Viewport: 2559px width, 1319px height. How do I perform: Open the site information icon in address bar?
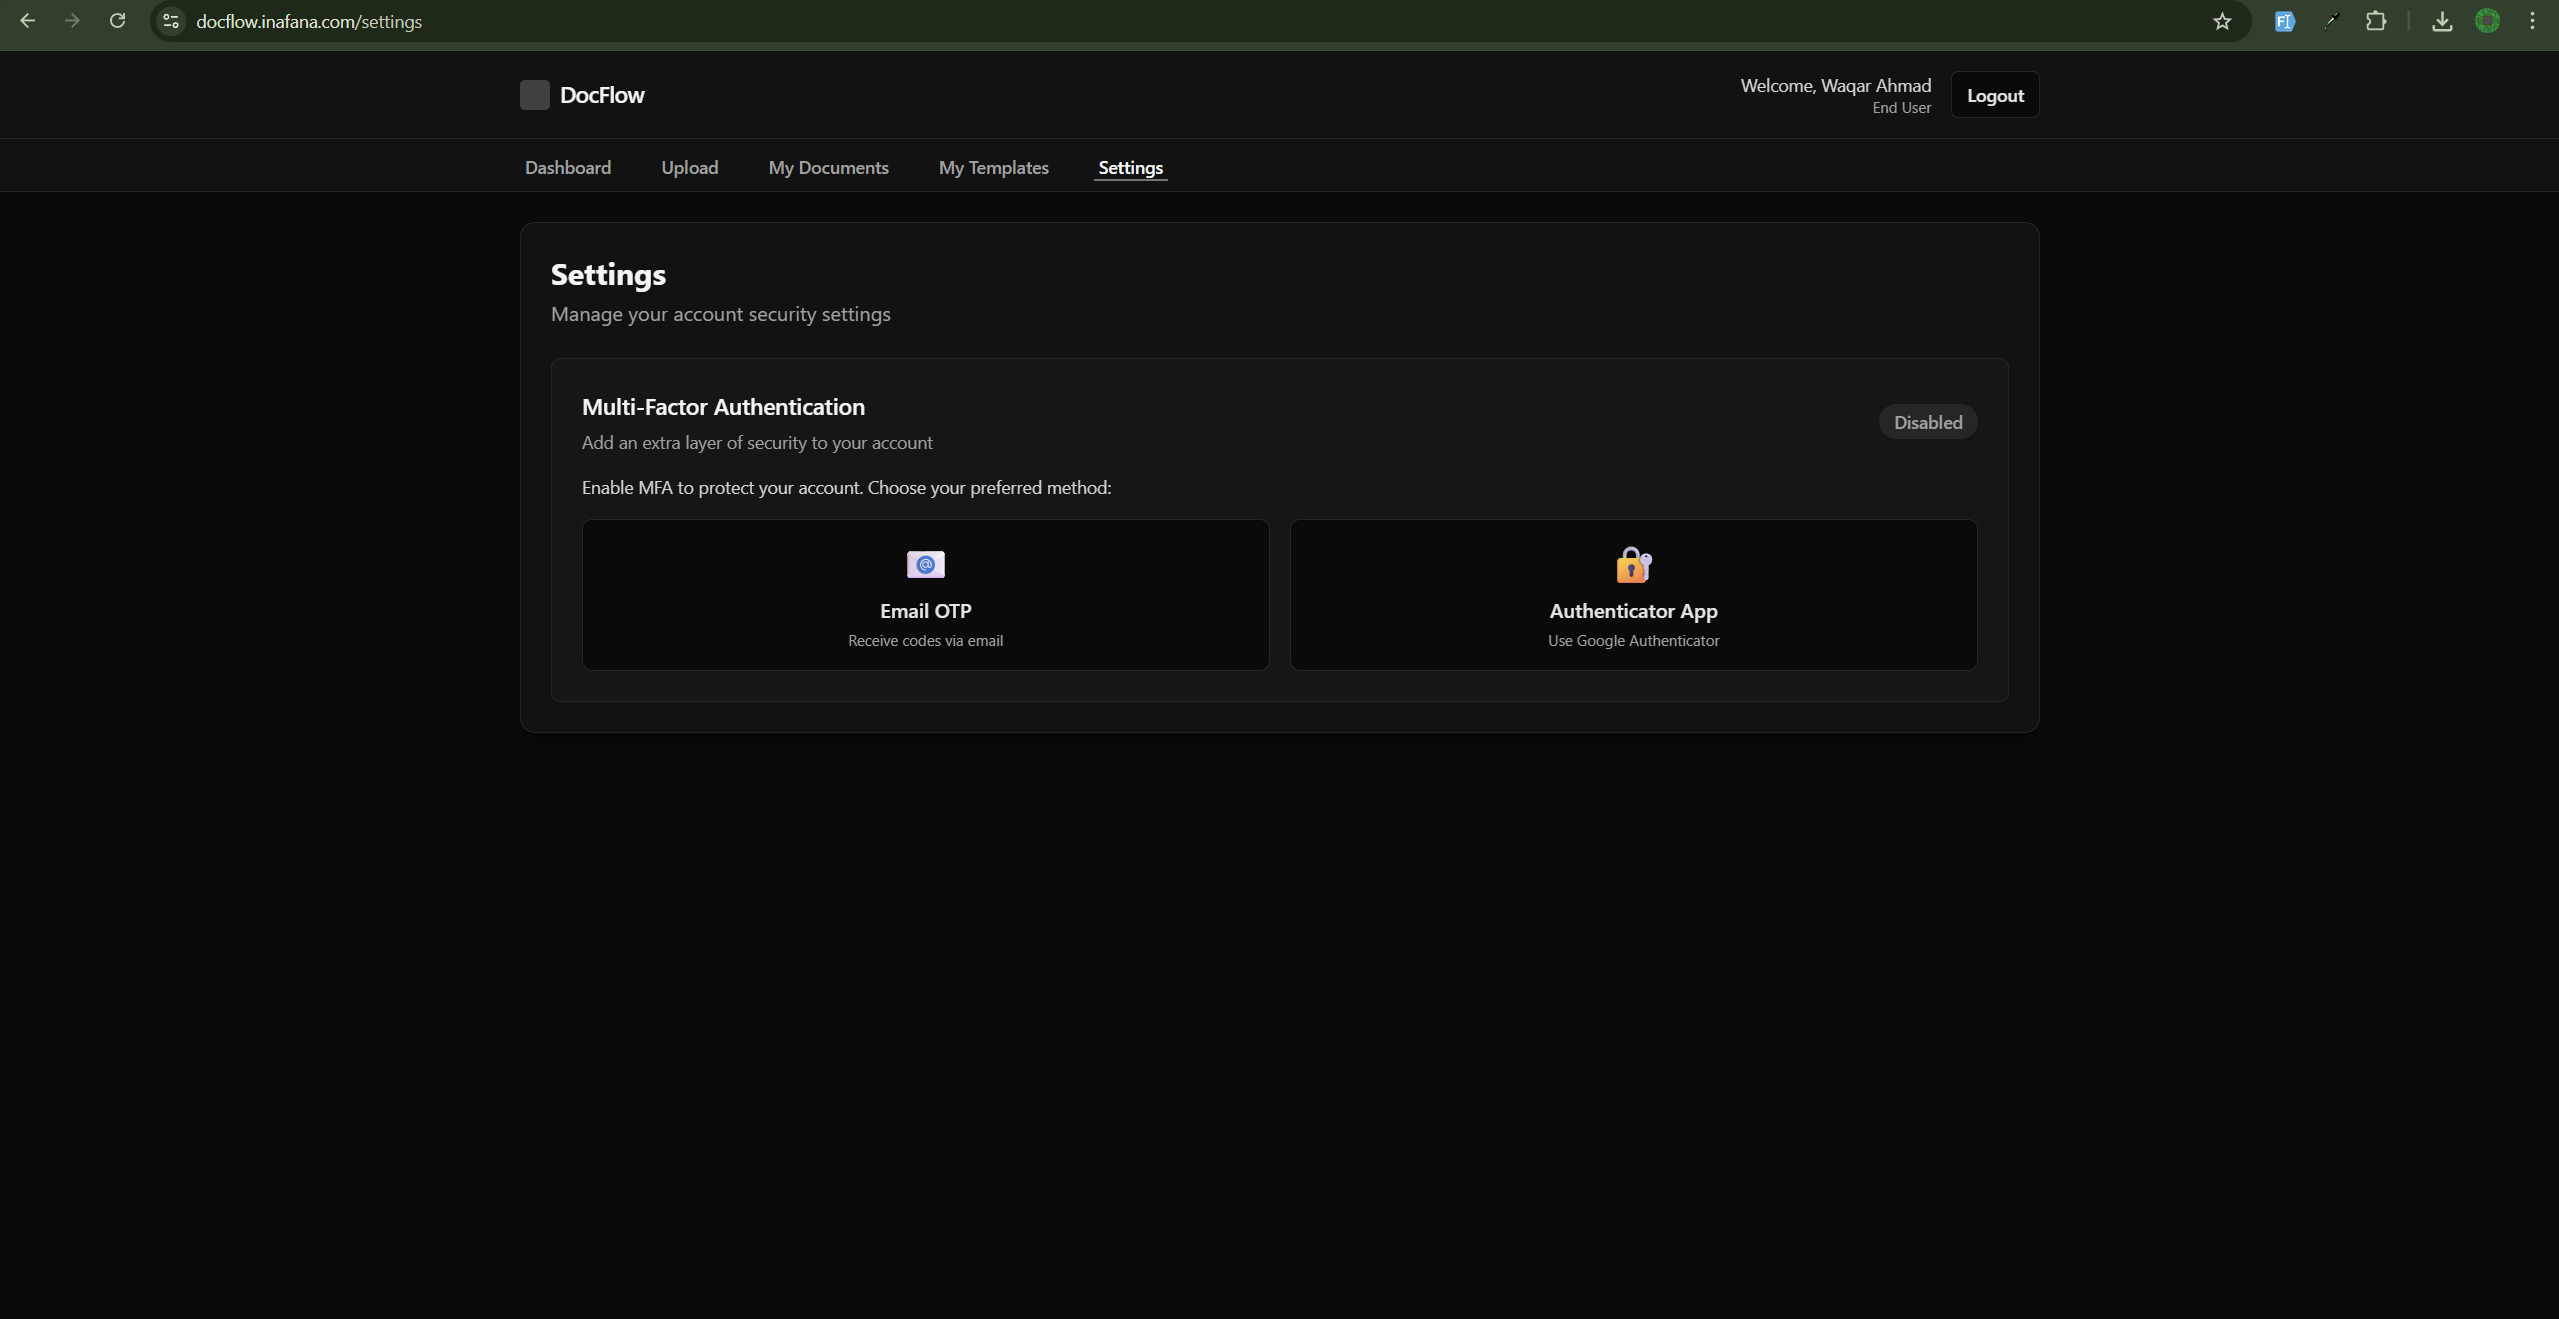point(171,21)
